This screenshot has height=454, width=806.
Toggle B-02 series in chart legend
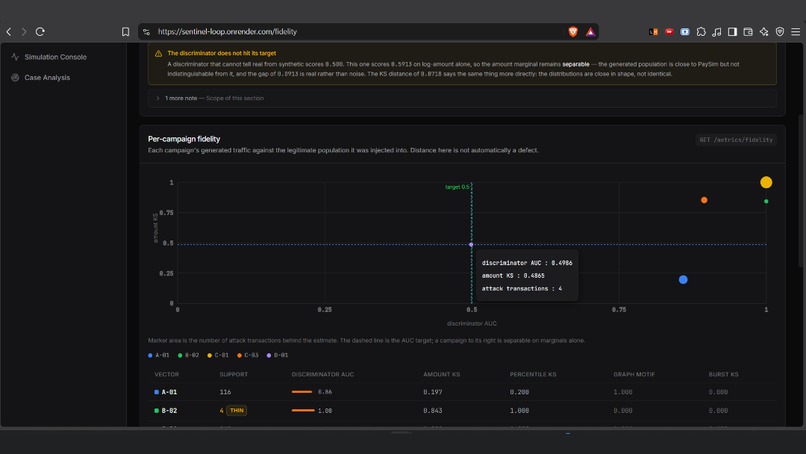pos(189,355)
